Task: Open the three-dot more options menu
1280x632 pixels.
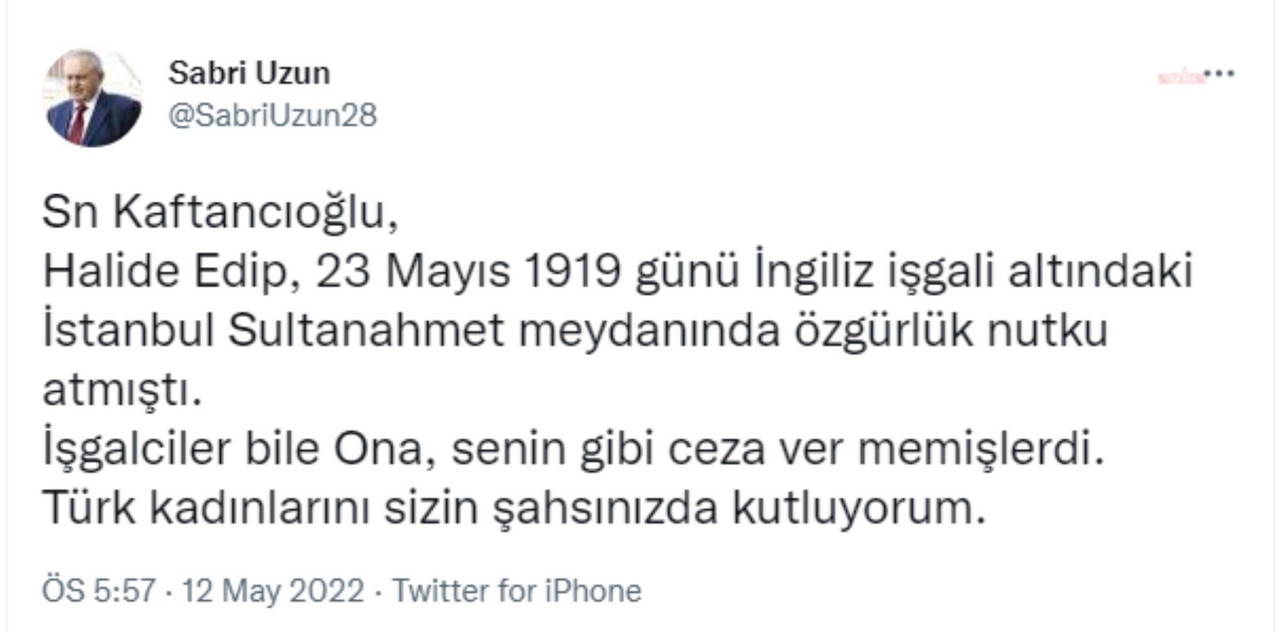Action: pos(1219,75)
